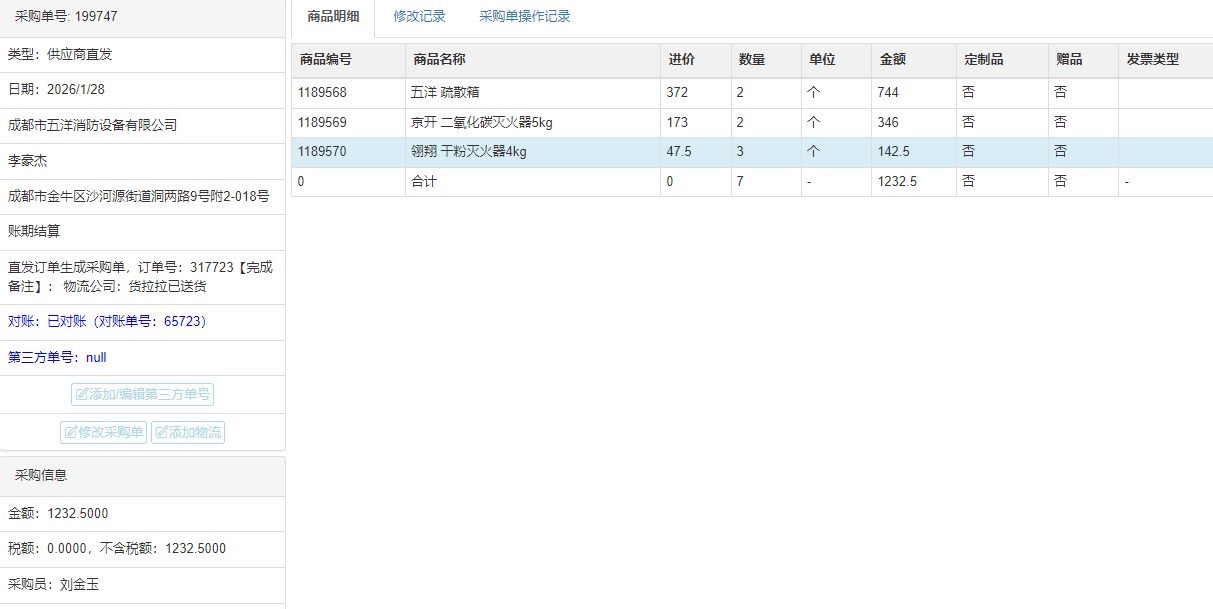This screenshot has width=1213, height=609.
Task: Open the 采购单操作记录 tab
Action: (x=525, y=17)
